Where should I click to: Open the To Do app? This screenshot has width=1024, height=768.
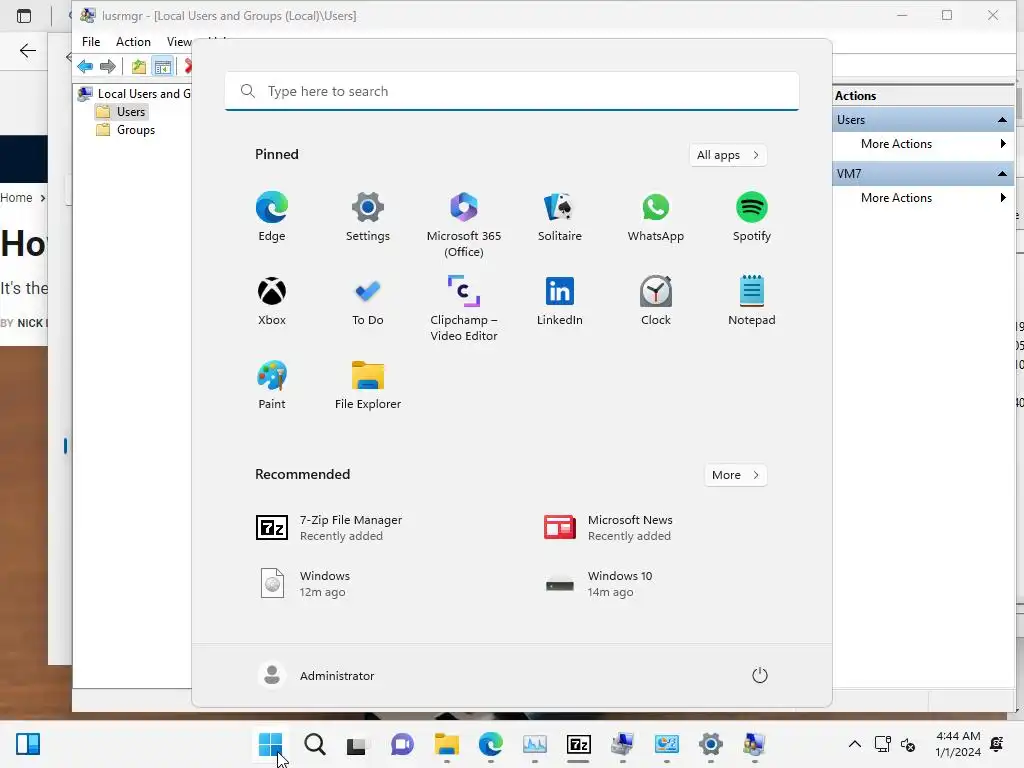tap(368, 300)
